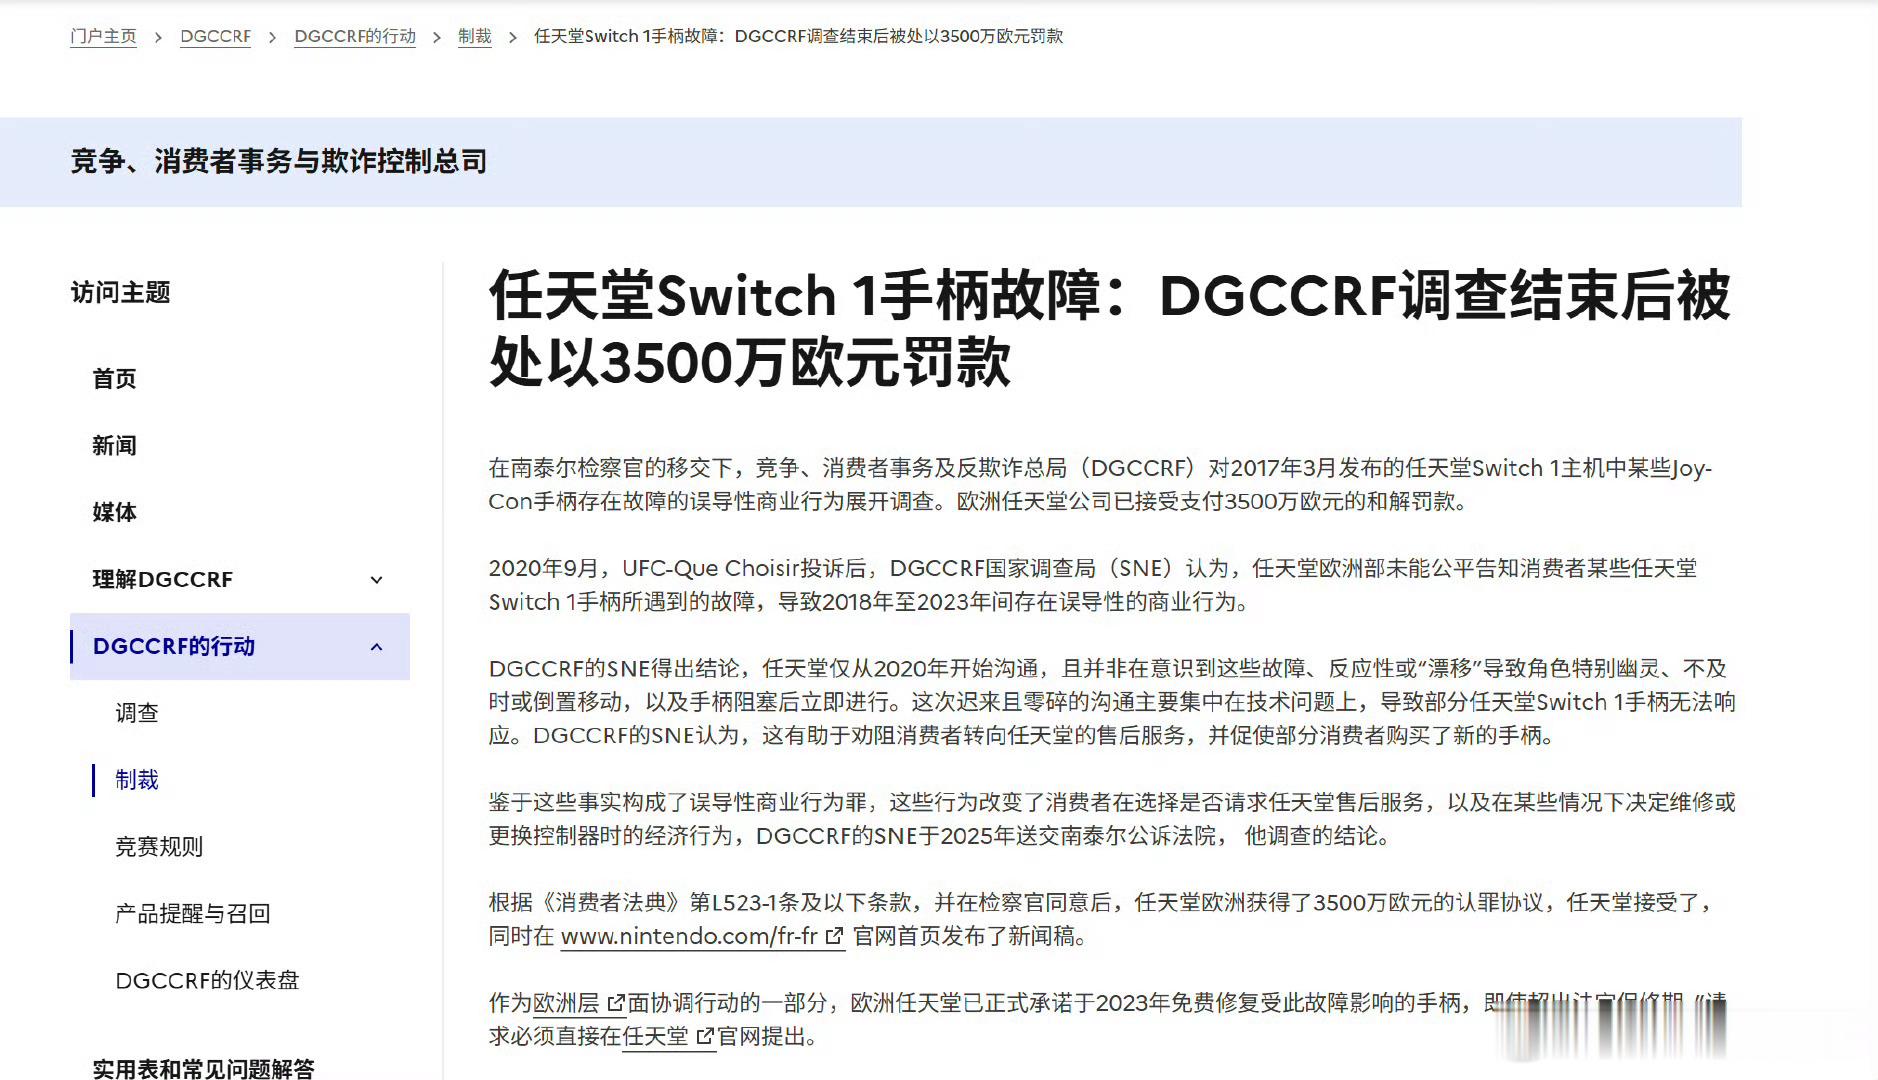Screen dimensions: 1878x1080
Task: Select 新闻 in sidebar menu
Action: point(114,446)
